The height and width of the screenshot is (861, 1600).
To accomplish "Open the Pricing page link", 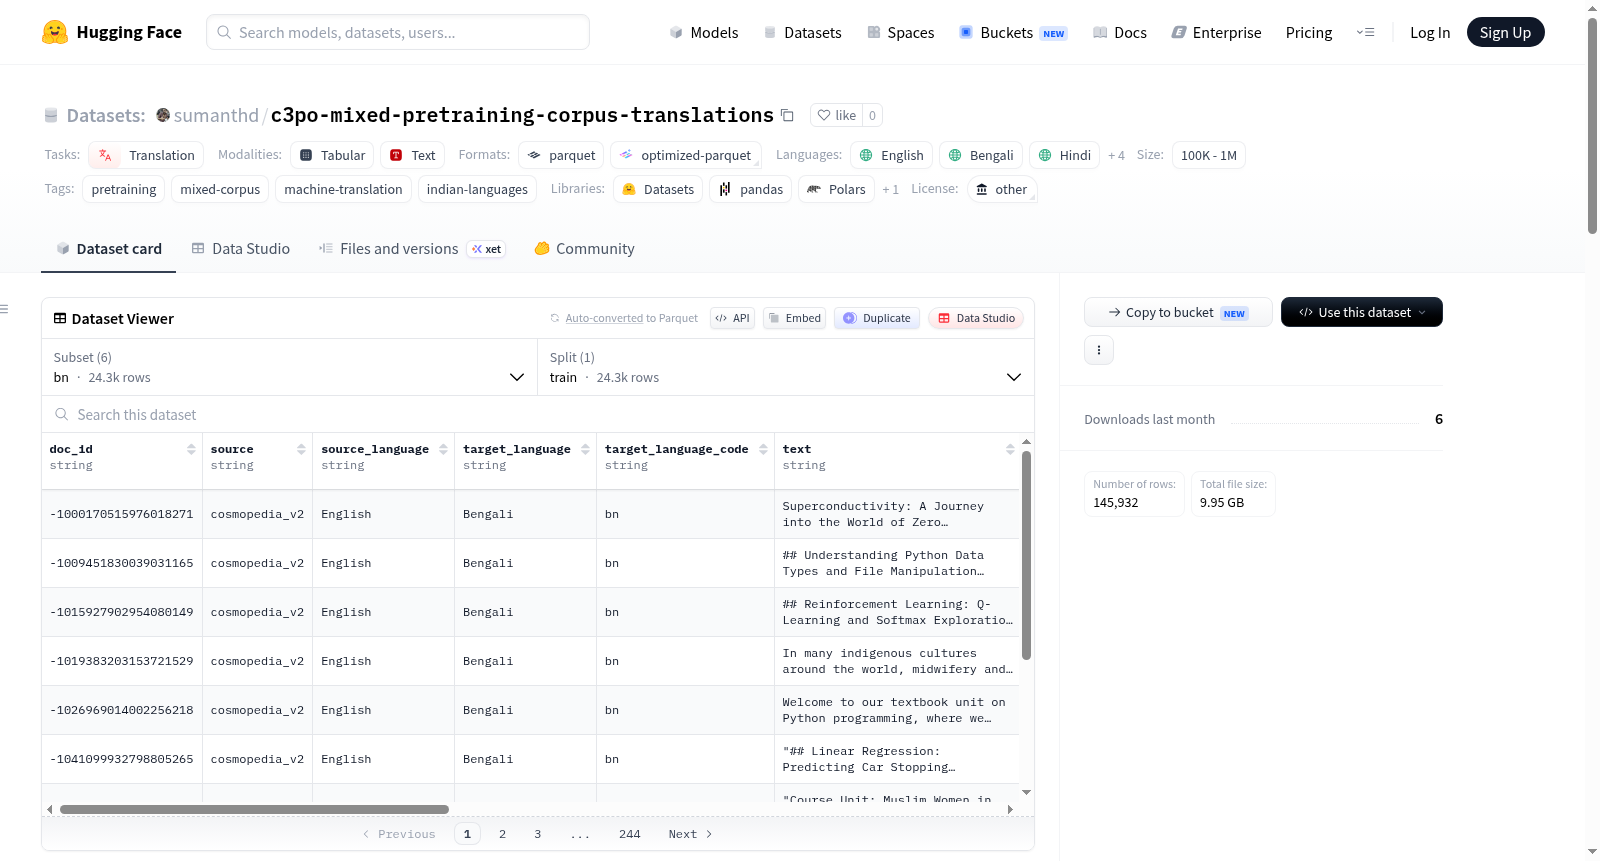I will 1309,32.
